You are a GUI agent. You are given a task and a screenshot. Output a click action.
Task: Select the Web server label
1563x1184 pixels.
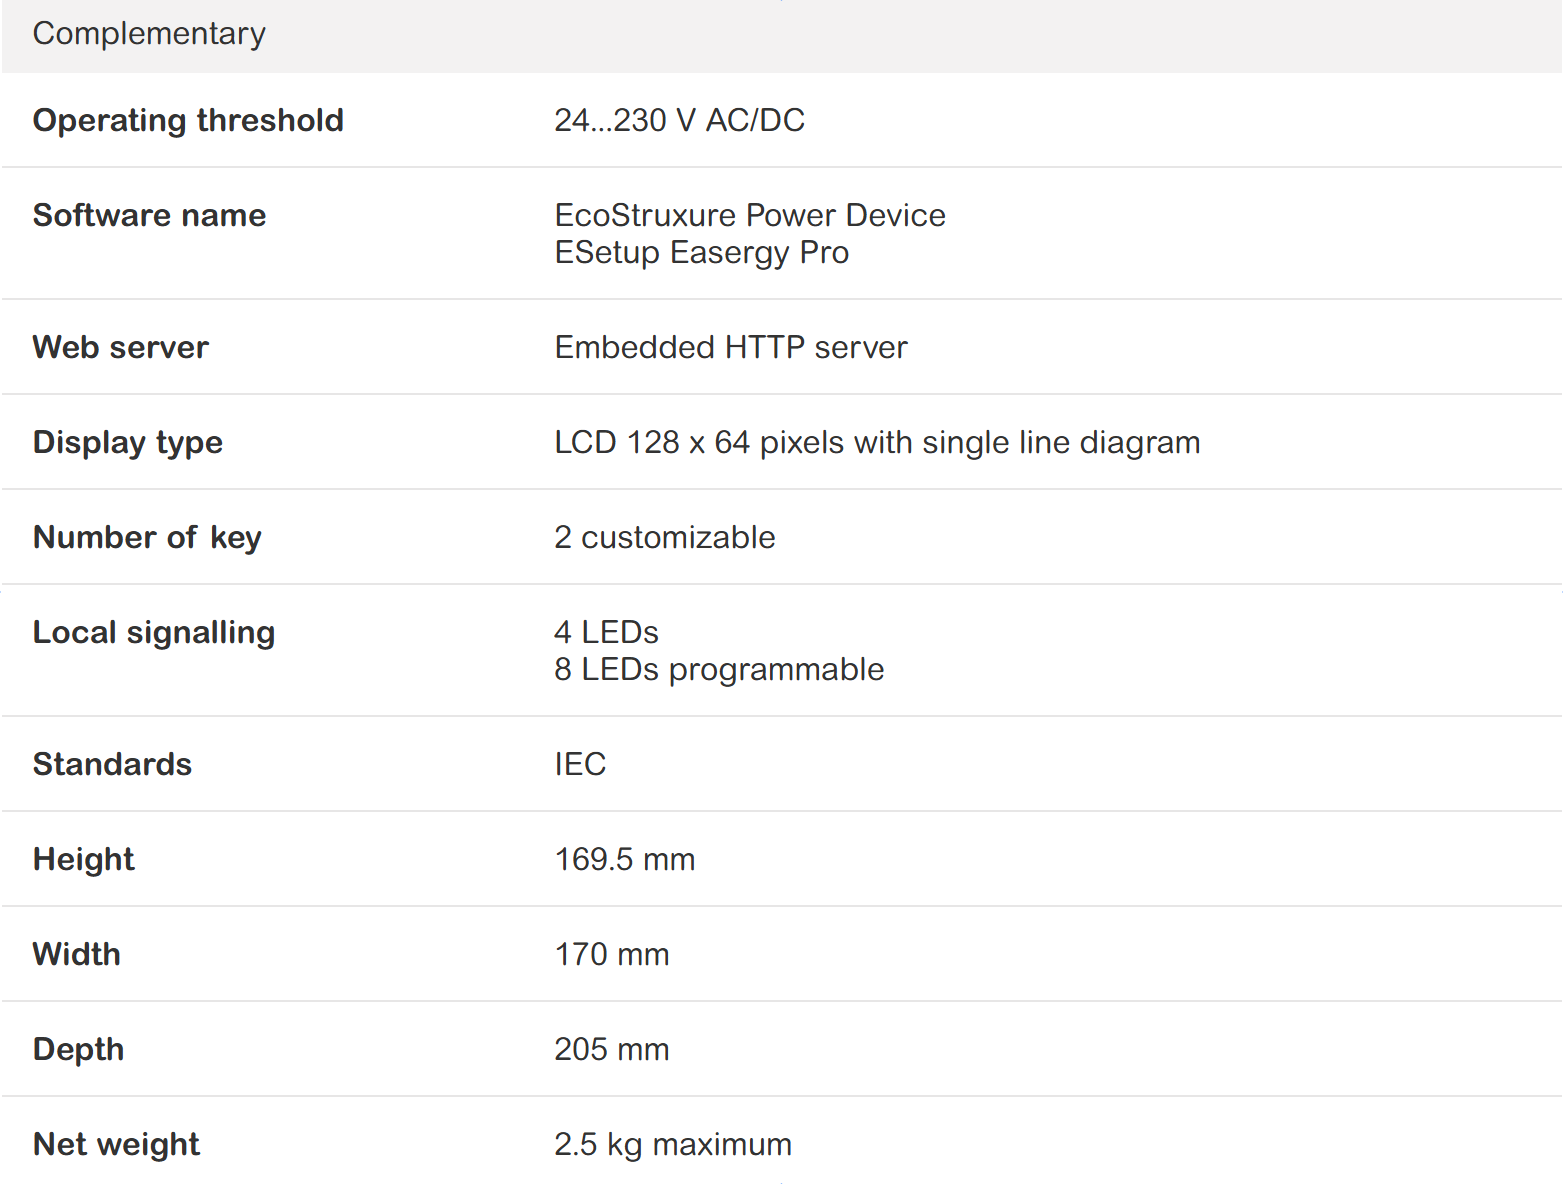tap(120, 347)
